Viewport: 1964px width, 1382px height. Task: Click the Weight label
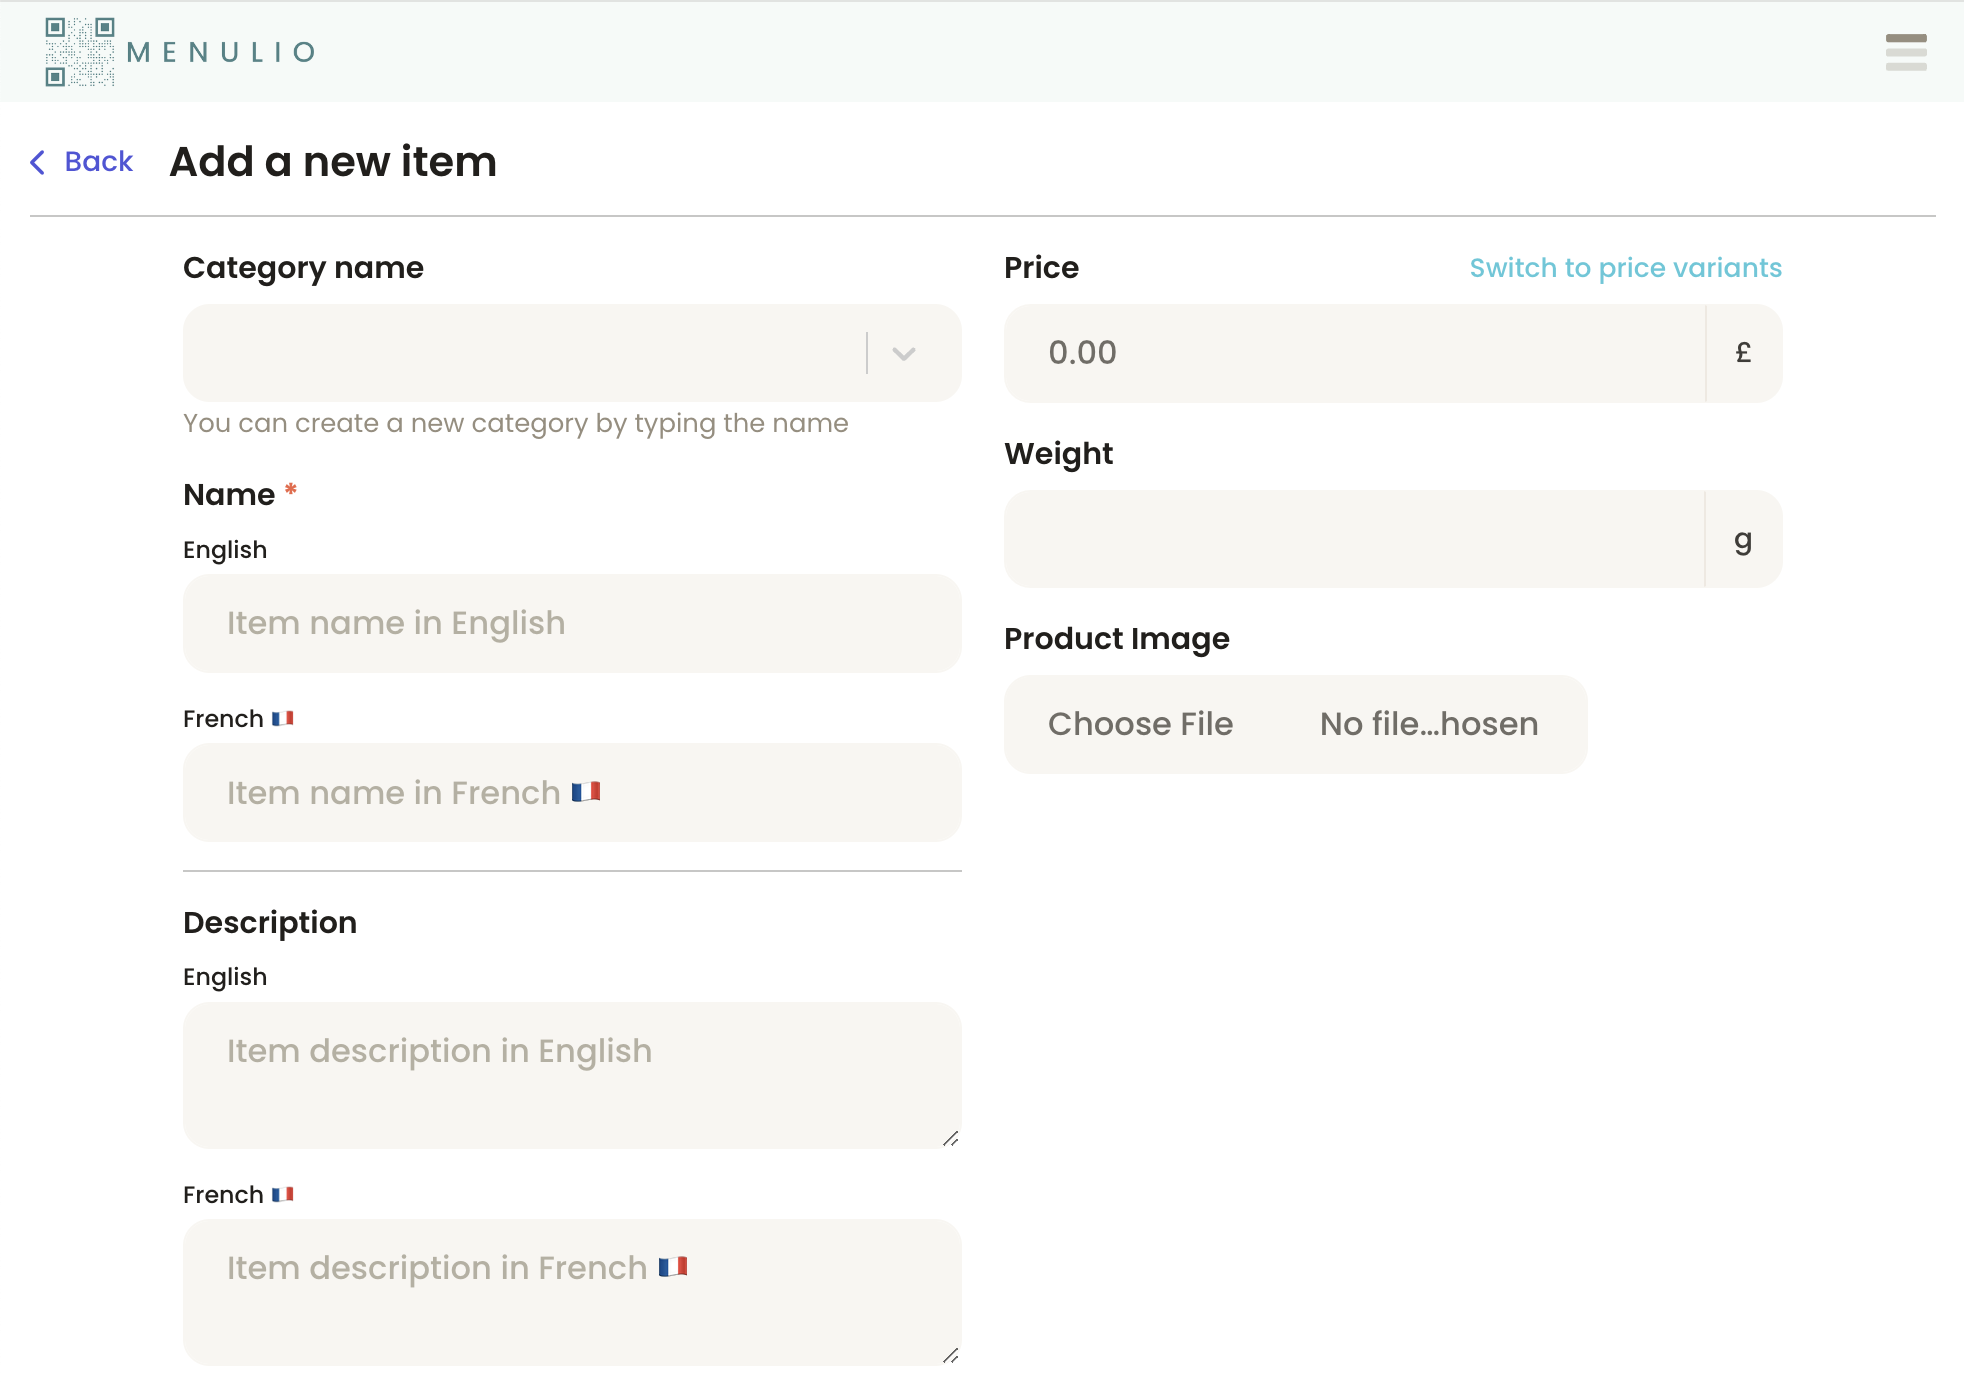pyautogui.click(x=1058, y=454)
